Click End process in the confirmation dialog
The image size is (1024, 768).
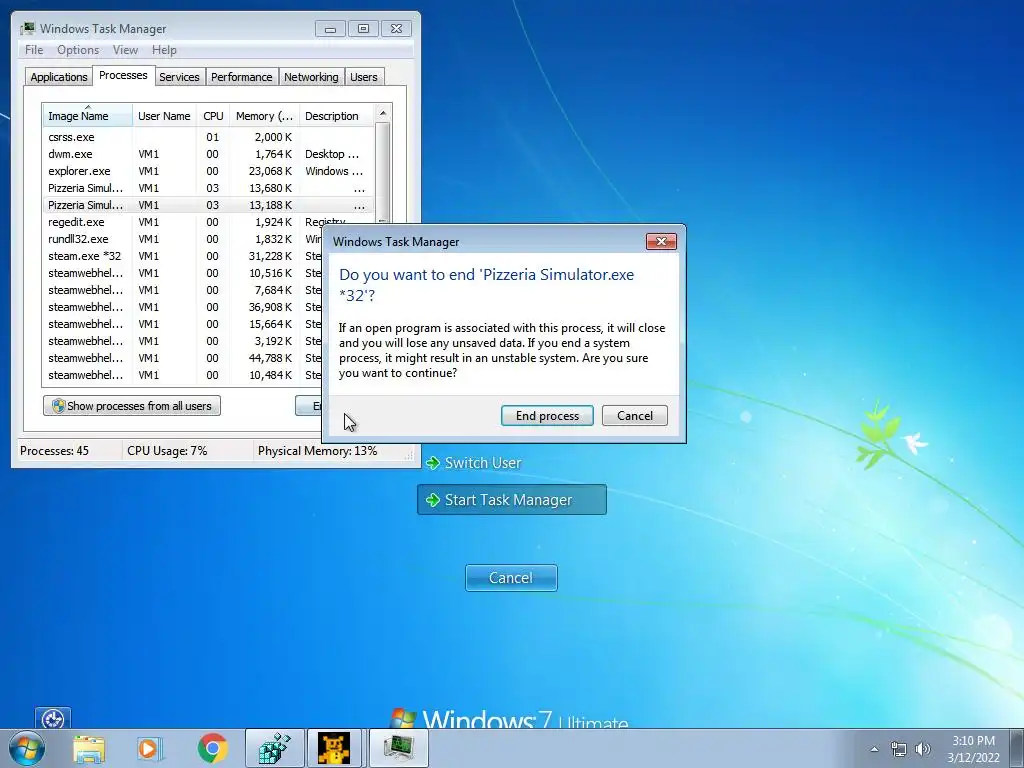click(547, 416)
